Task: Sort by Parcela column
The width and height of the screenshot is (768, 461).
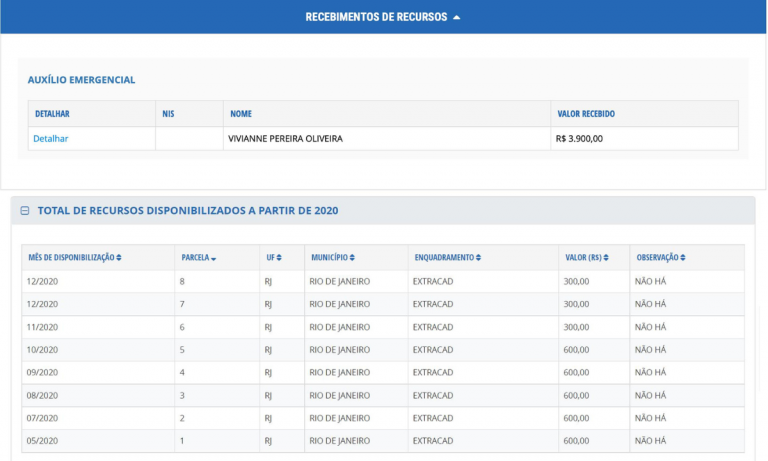Action: 198,258
